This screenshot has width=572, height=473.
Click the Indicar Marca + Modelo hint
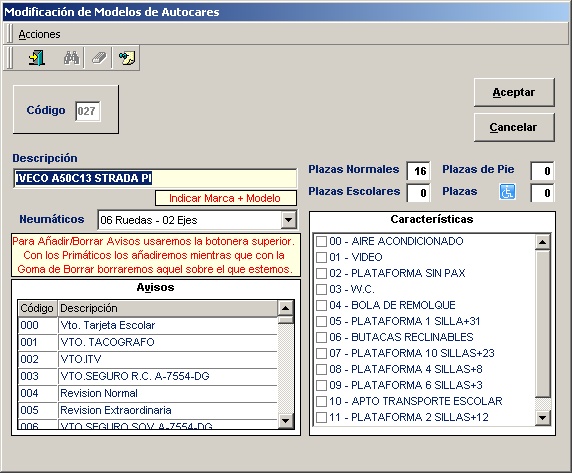225,198
